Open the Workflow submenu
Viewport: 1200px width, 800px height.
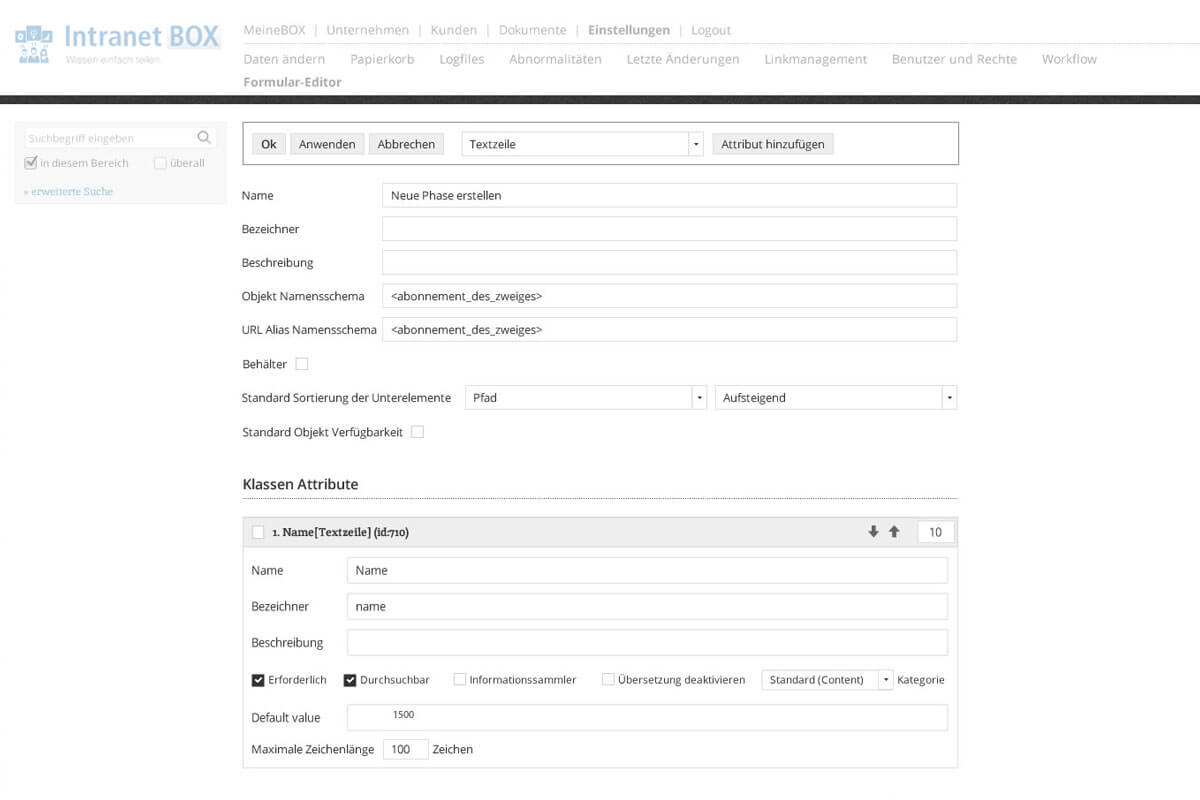pos(1069,59)
